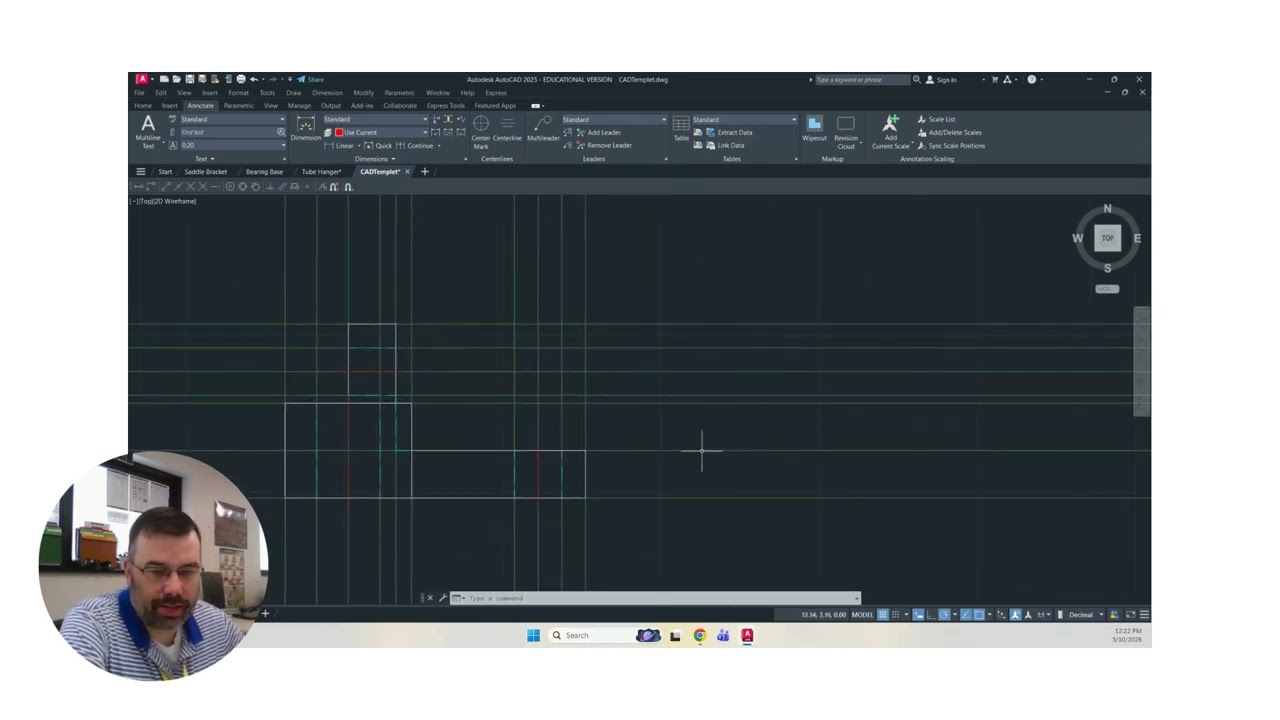Click the Quick dimension button
Screen dimensions: 1280x720
pyautogui.click(x=378, y=145)
